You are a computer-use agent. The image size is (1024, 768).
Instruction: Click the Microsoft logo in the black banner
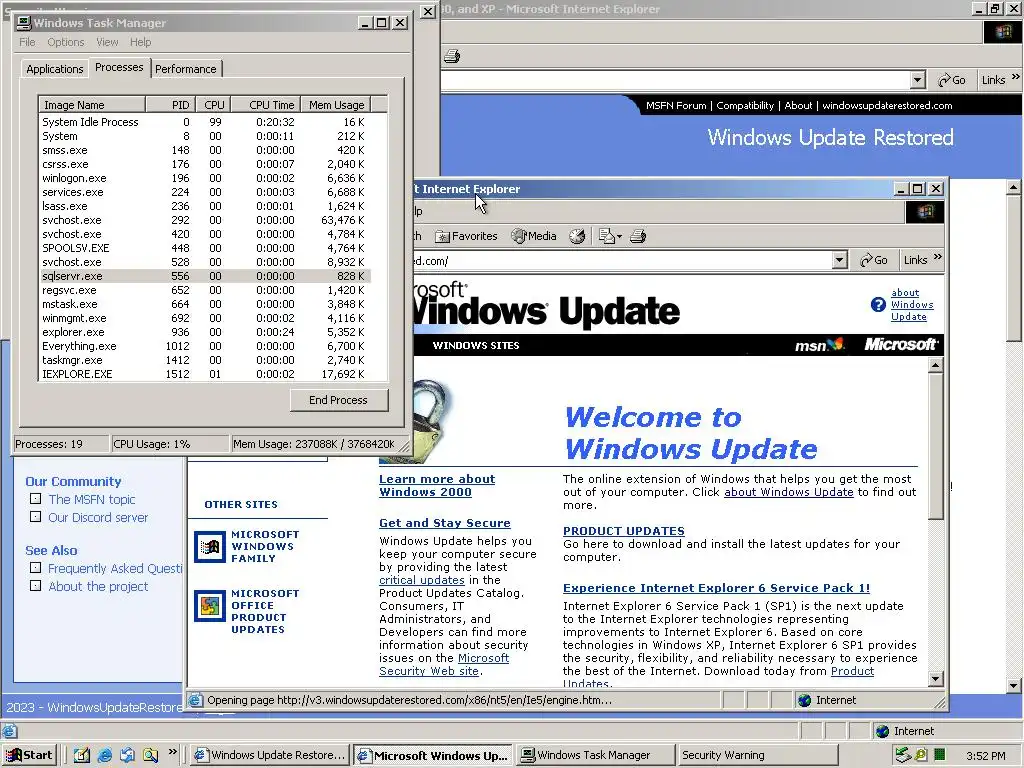901,344
